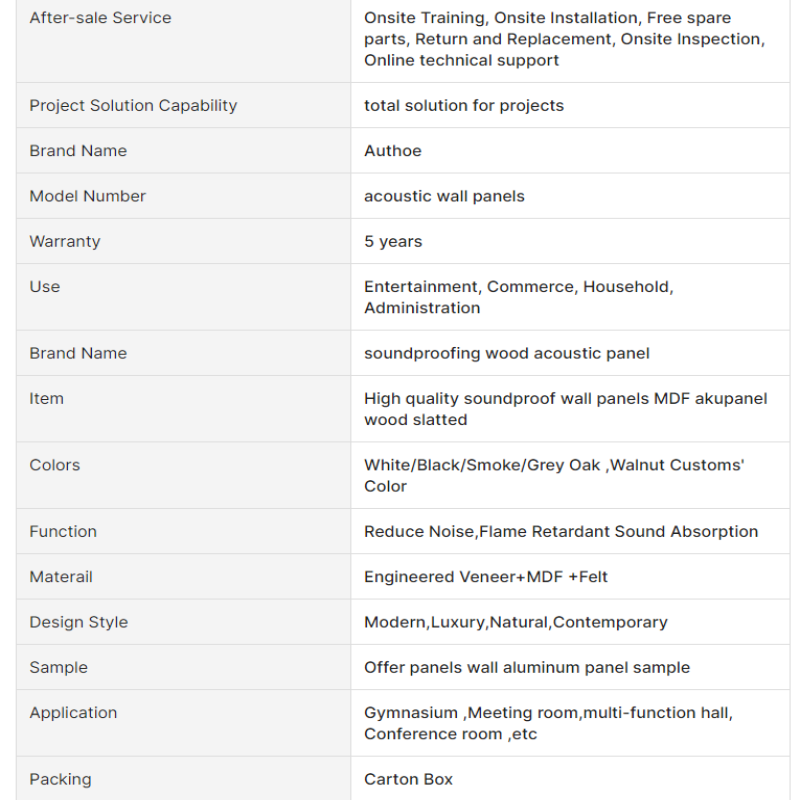The image size is (800, 800).
Task: Click the After-sale Service label cell
Action: click(x=100, y=18)
